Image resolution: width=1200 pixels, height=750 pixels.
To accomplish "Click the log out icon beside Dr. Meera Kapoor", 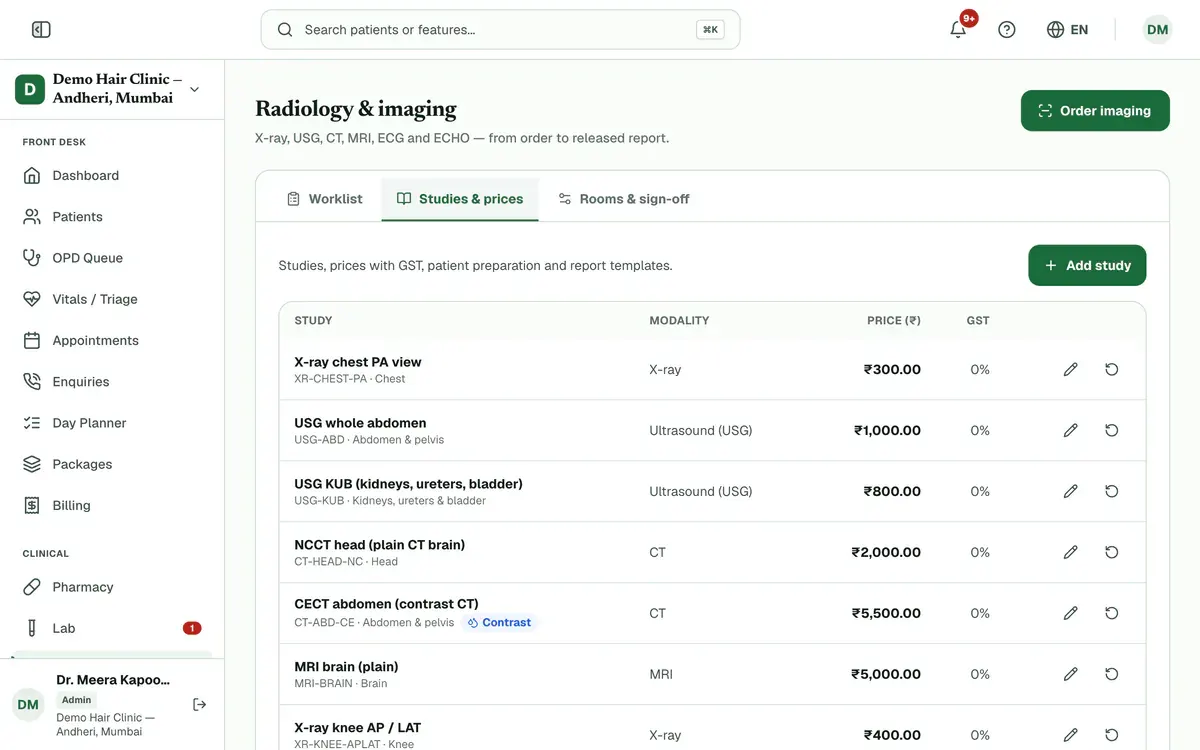I will click(x=200, y=704).
